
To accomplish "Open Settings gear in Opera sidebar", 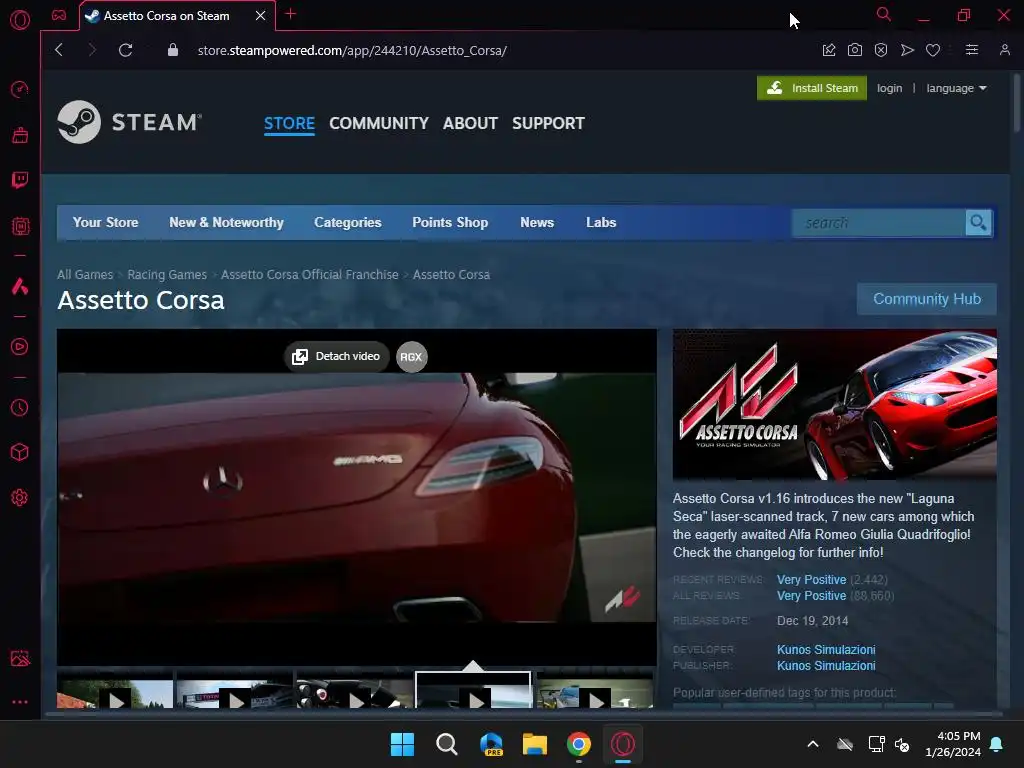I will (20, 498).
